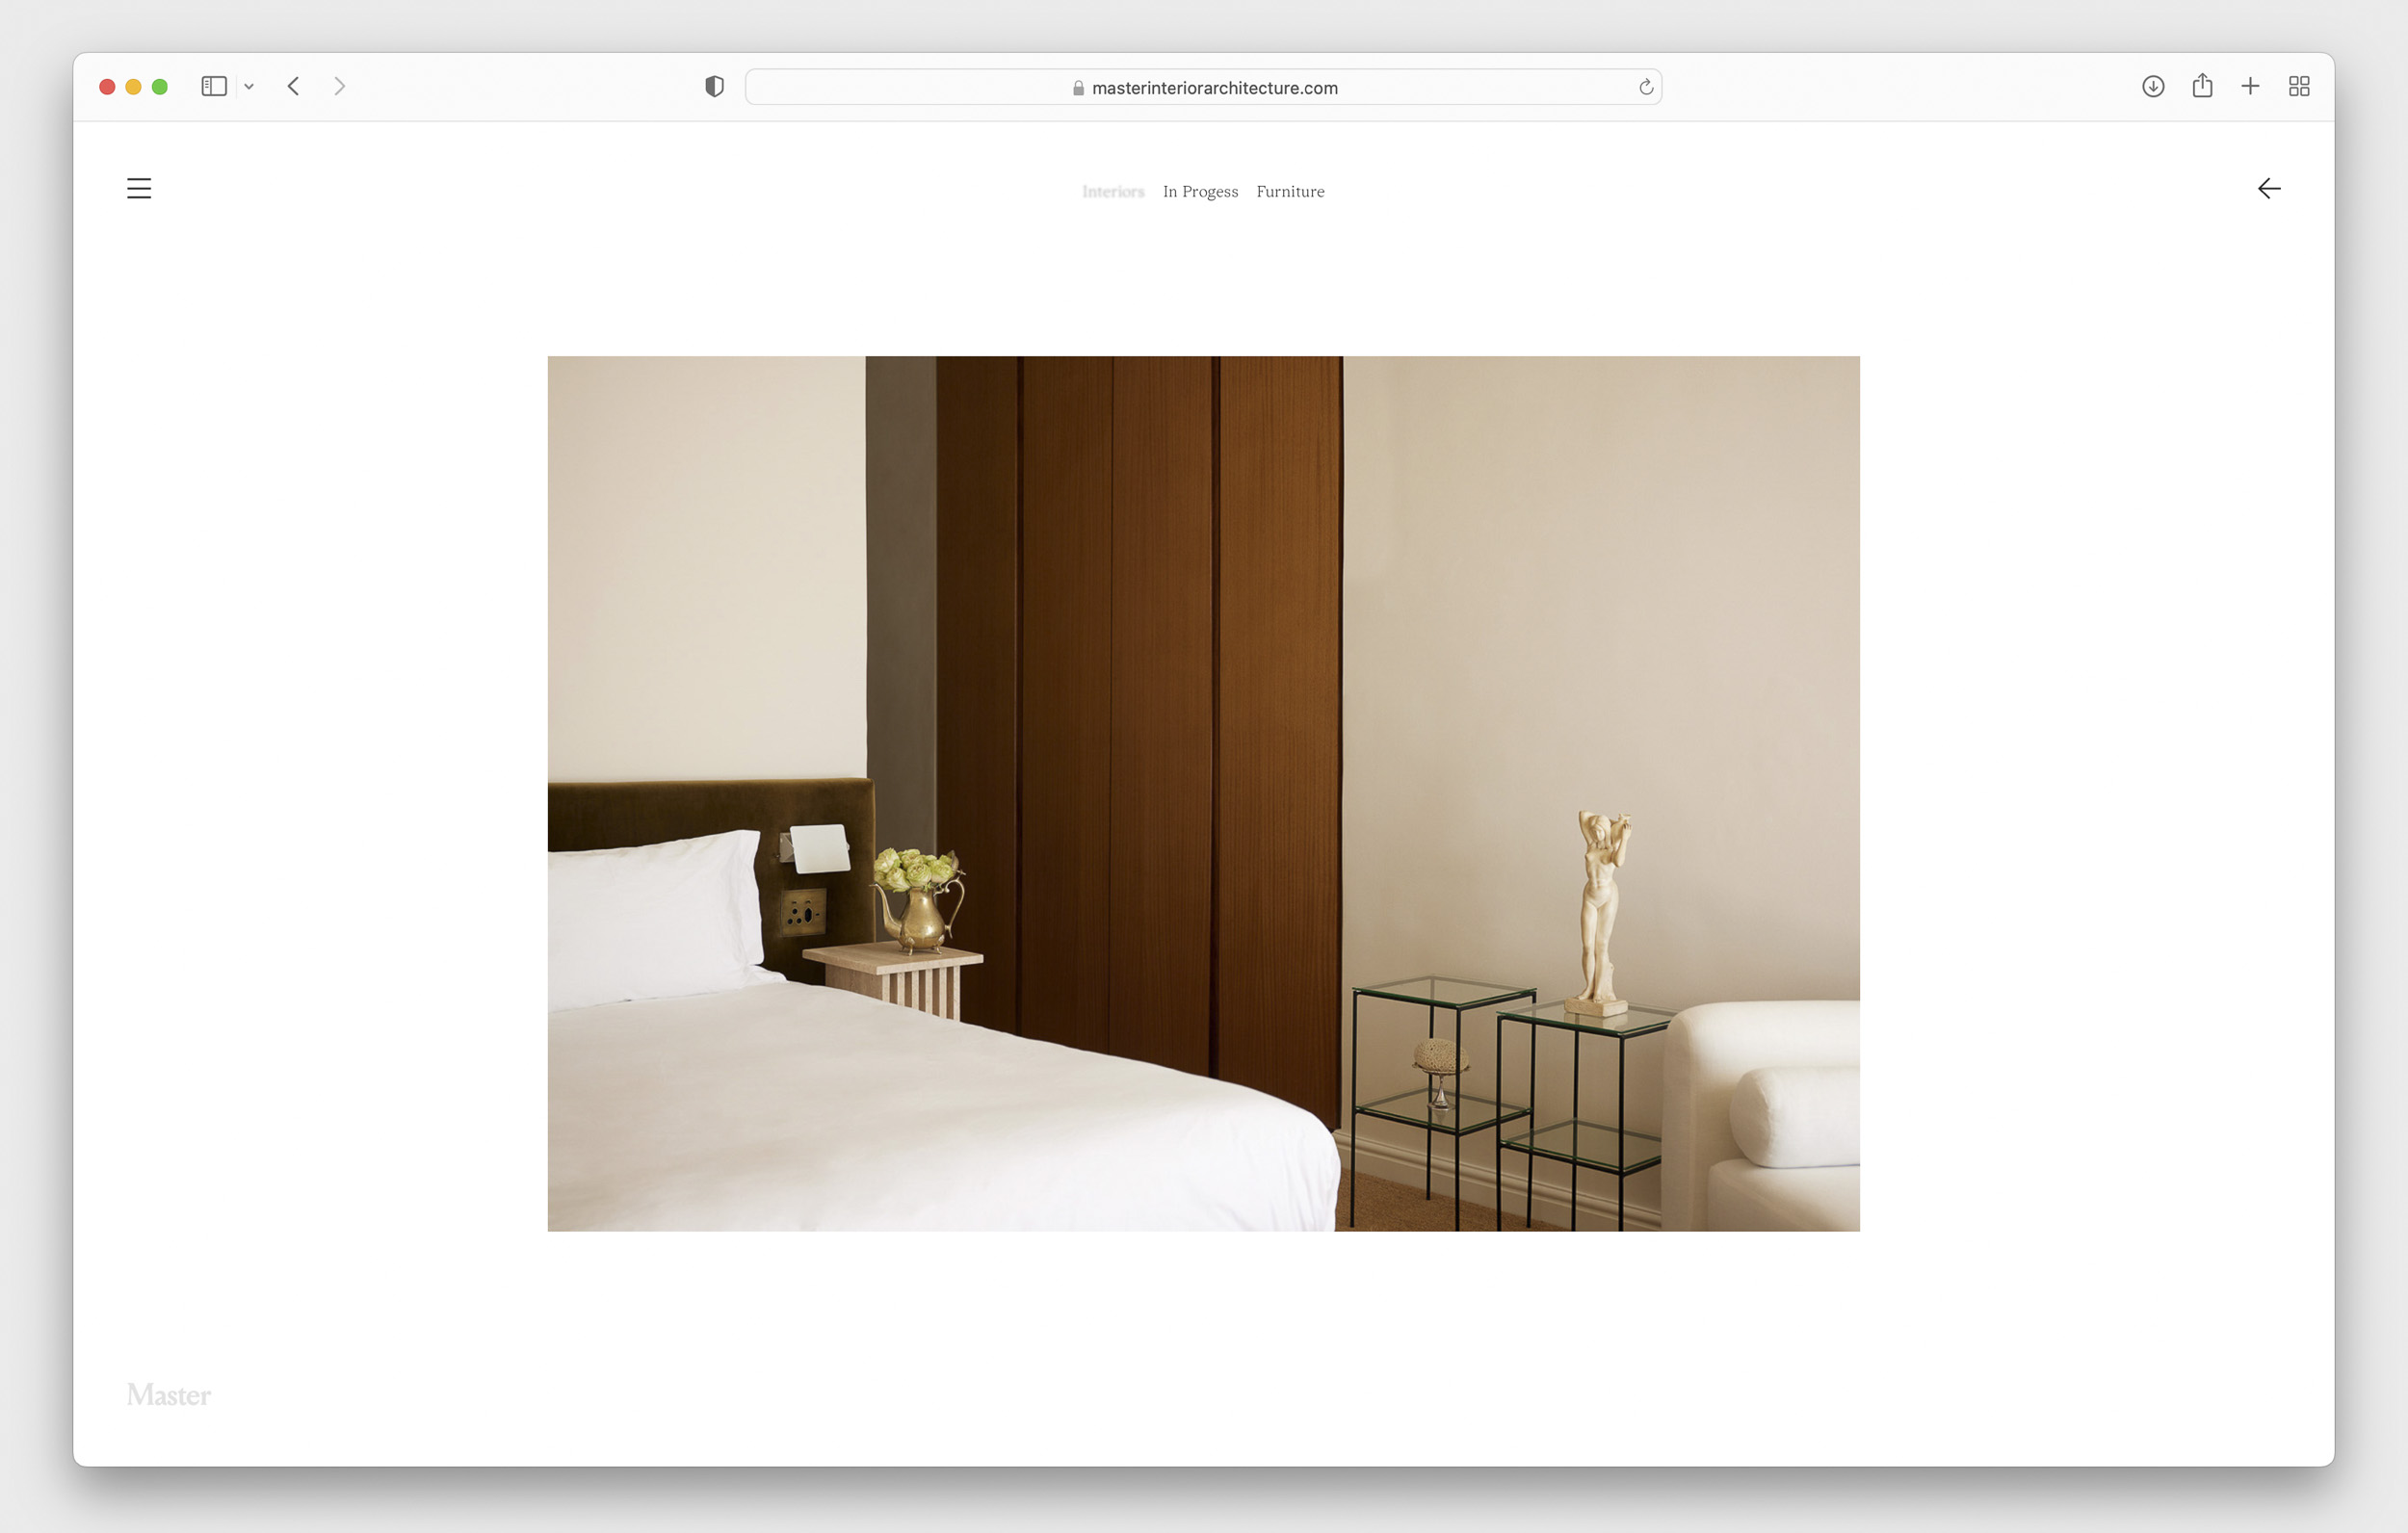
Task: Click the Share icon
Action: pyautogui.click(x=2202, y=86)
